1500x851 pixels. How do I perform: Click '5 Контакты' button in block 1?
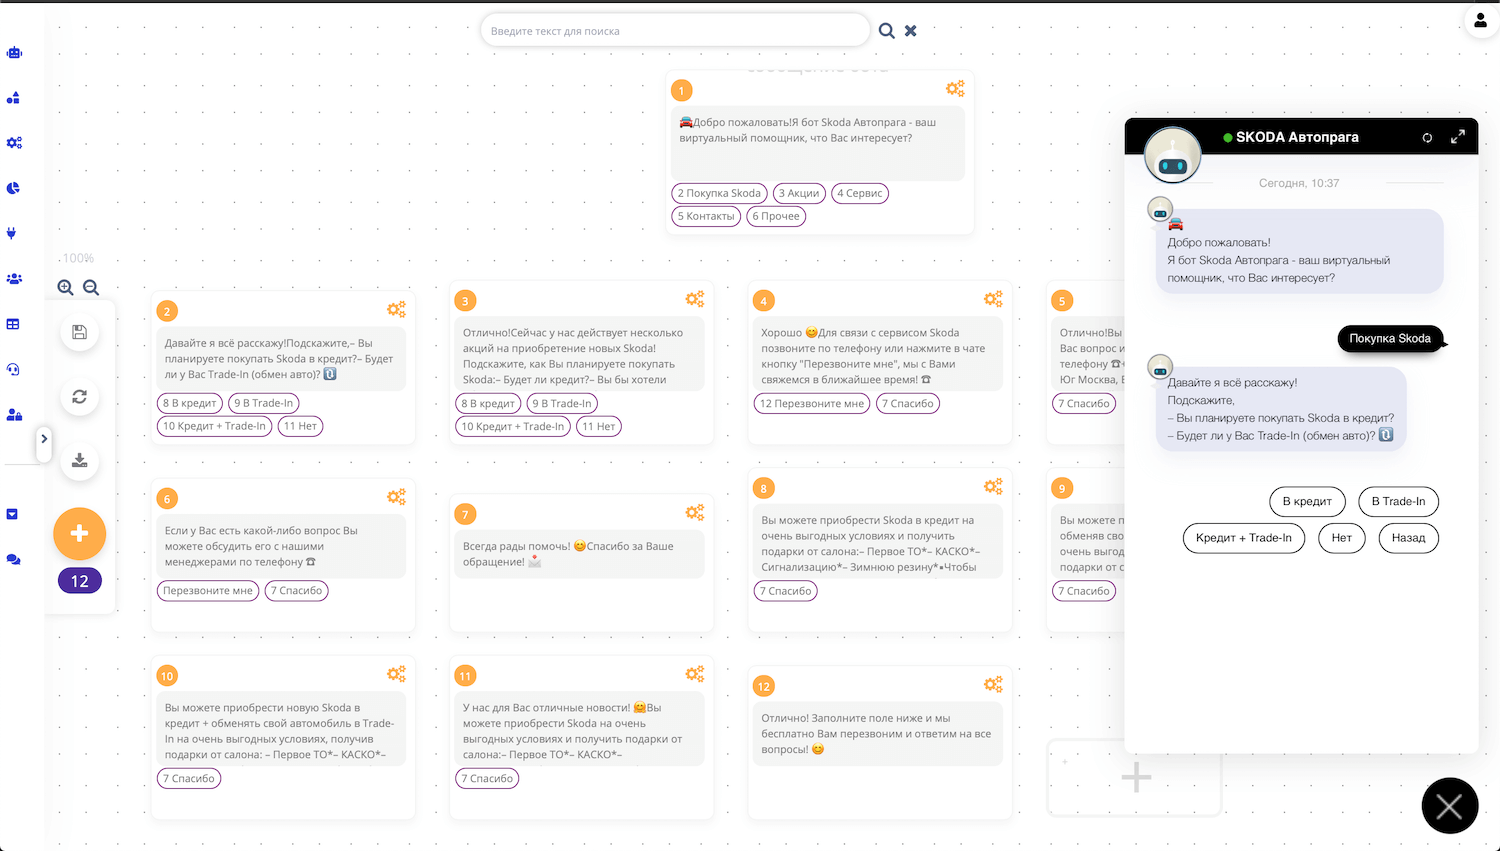click(706, 216)
